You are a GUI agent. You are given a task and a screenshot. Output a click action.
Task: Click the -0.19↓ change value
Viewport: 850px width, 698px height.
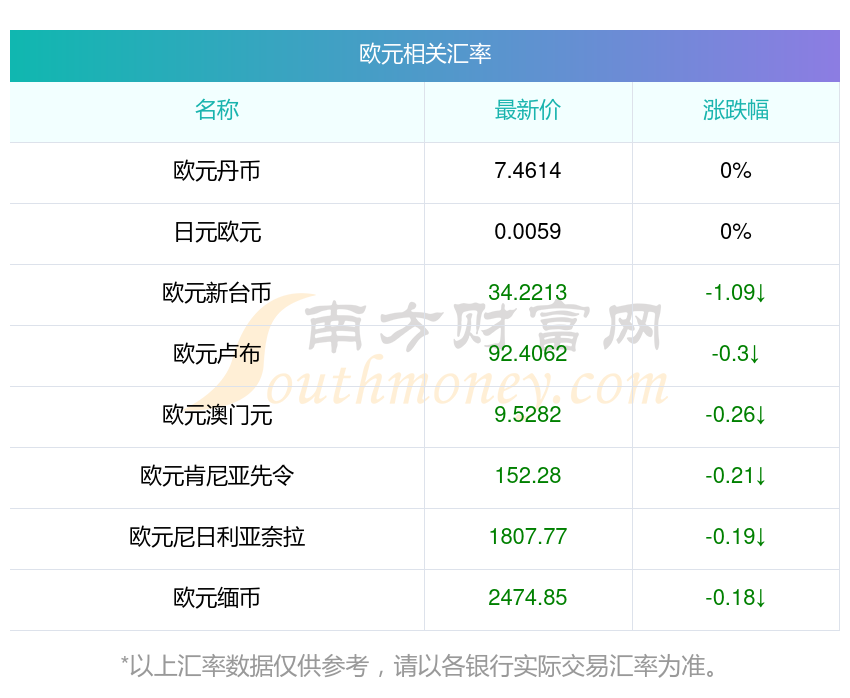pyautogui.click(x=736, y=537)
